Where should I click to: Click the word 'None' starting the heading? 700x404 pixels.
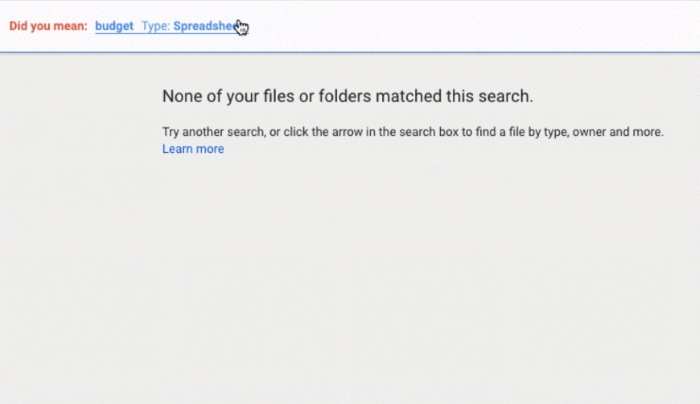(x=182, y=96)
